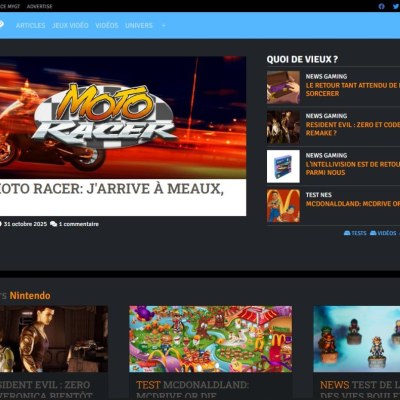This screenshot has width=400, height=400.
Task: Click the site logo icon left of Articles
Action: click(x=1, y=24)
